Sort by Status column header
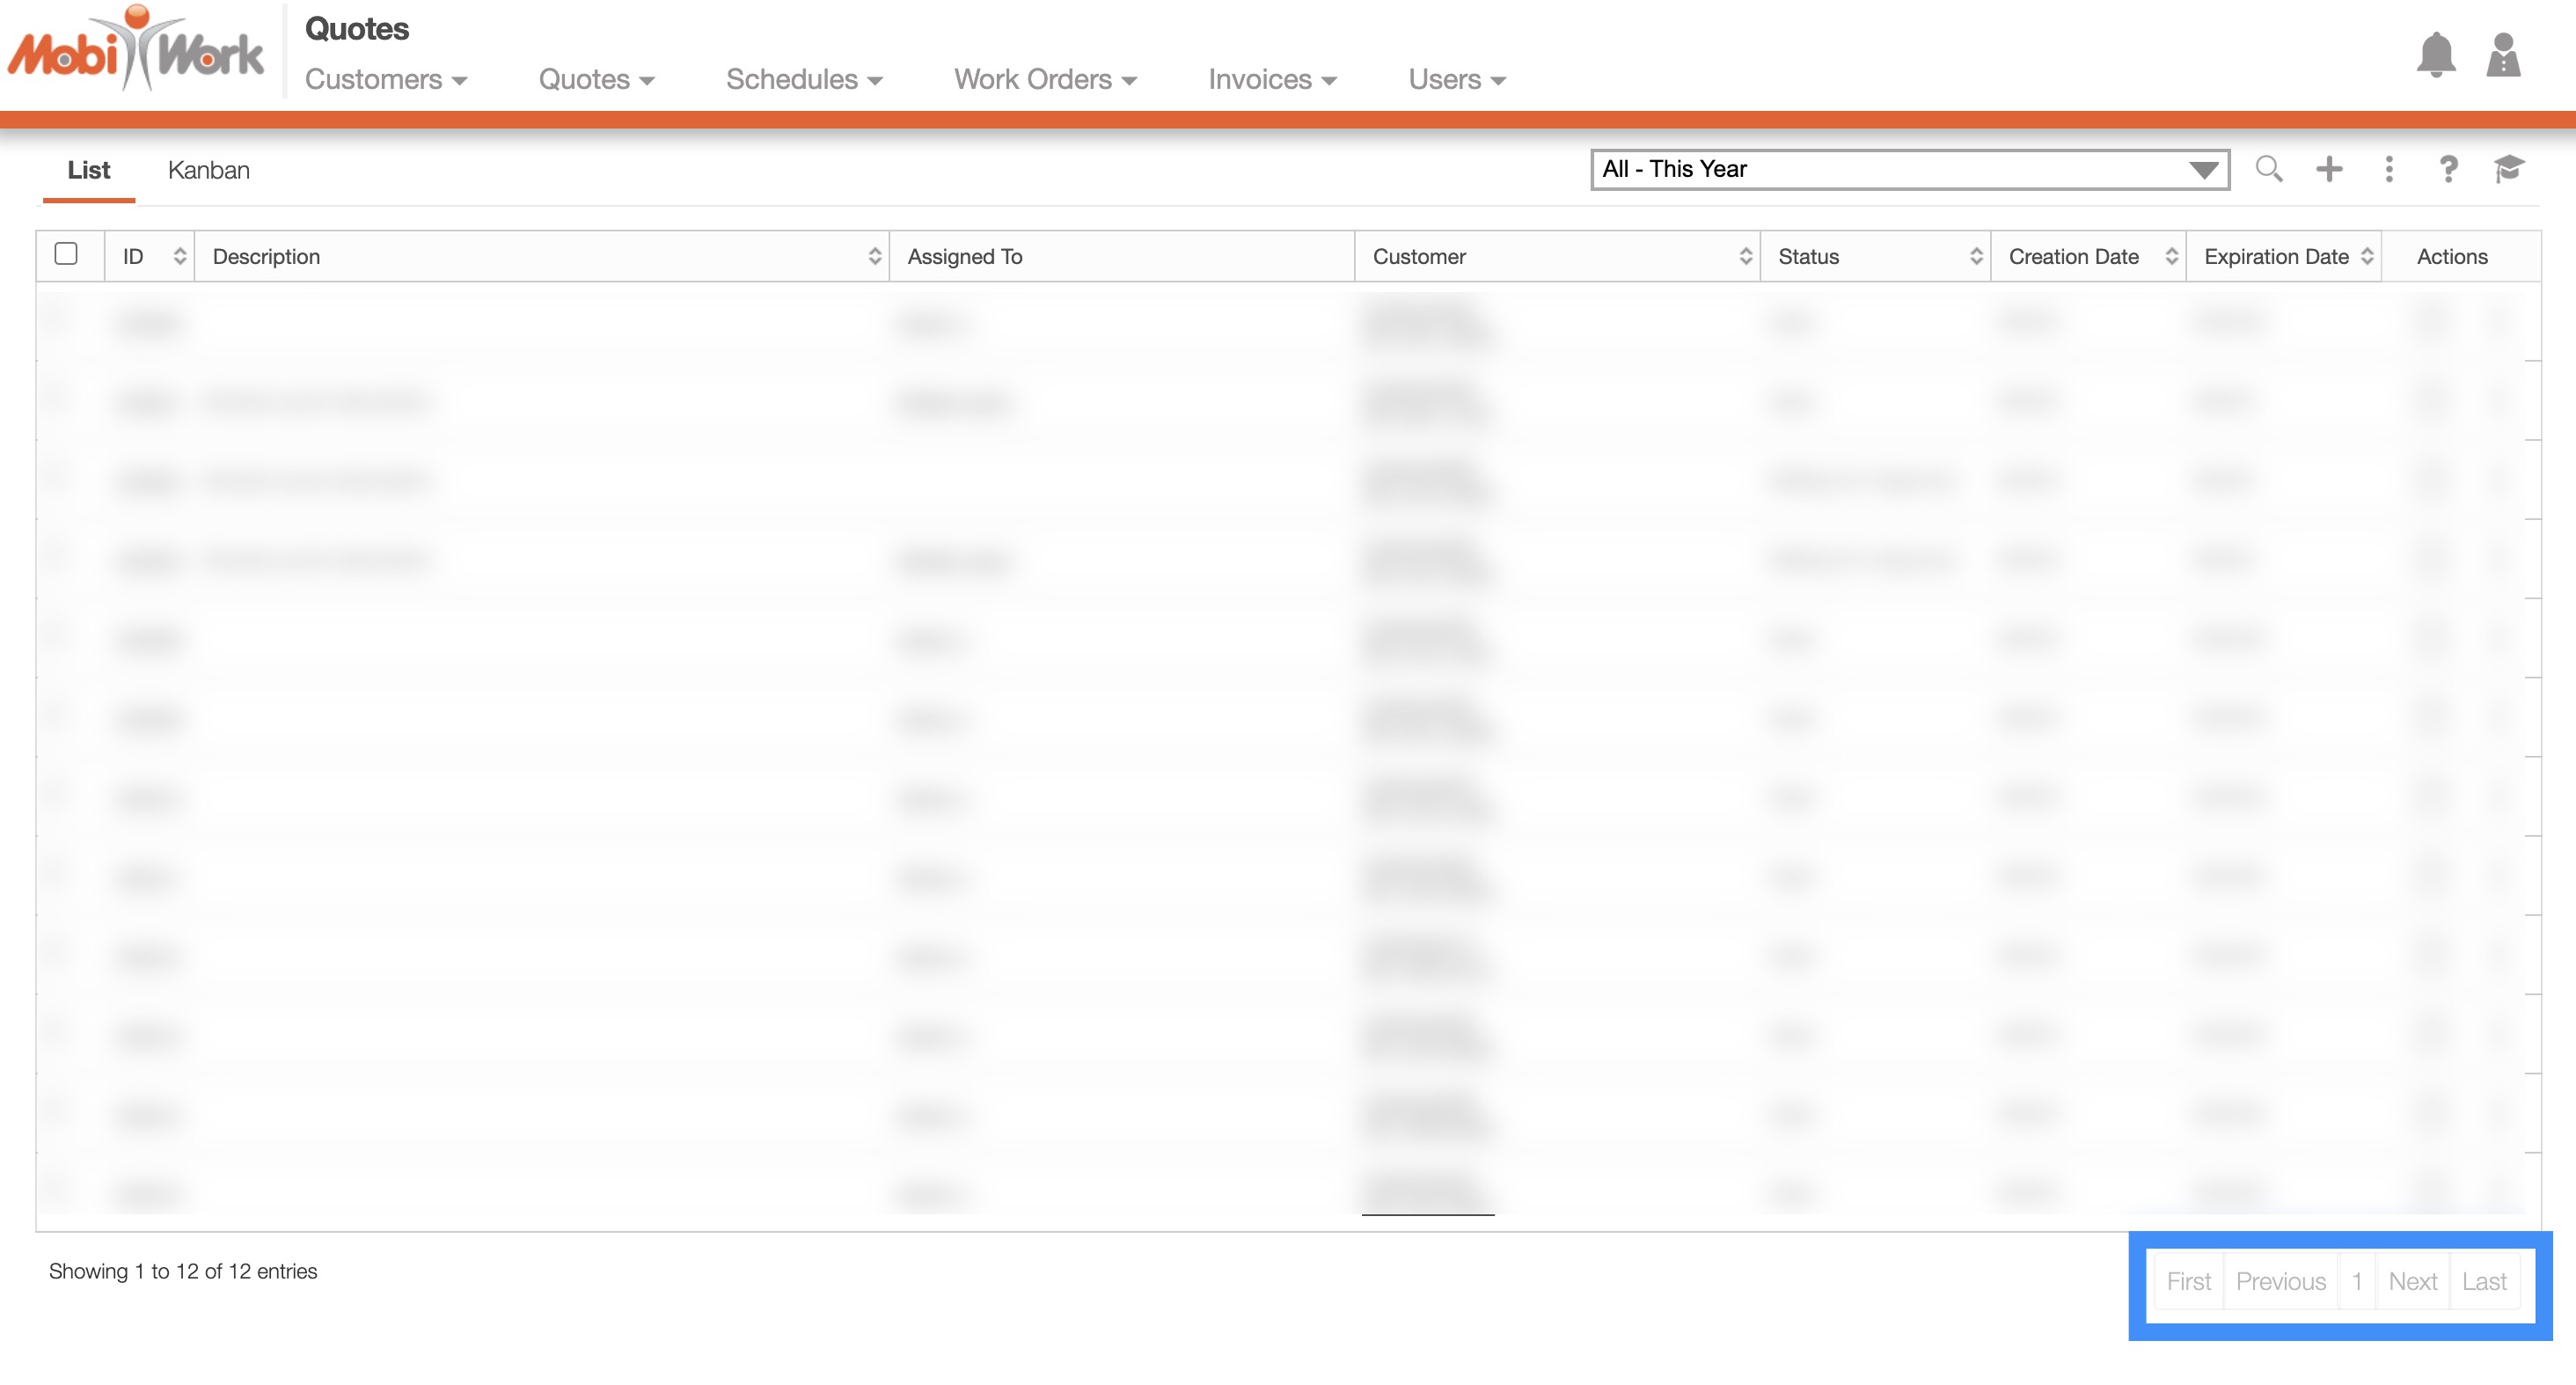Screen dimensions: 2576x1385 click(1874, 257)
